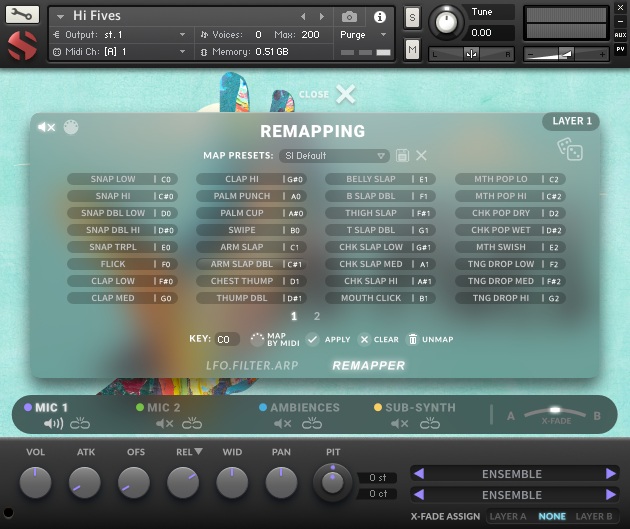Click the Map By MIDI icon

[257, 339]
